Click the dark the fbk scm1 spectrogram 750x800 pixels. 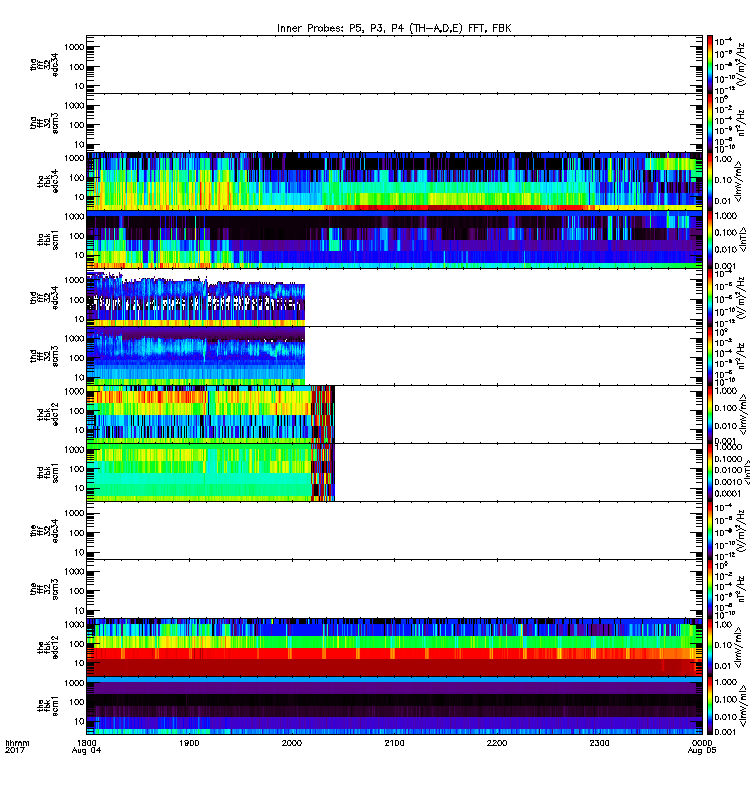[394, 706]
